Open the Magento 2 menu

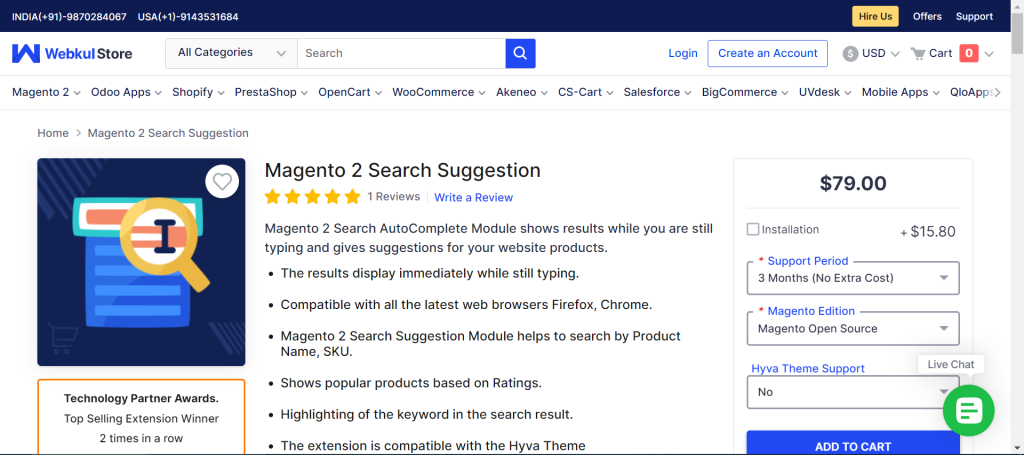(46, 92)
